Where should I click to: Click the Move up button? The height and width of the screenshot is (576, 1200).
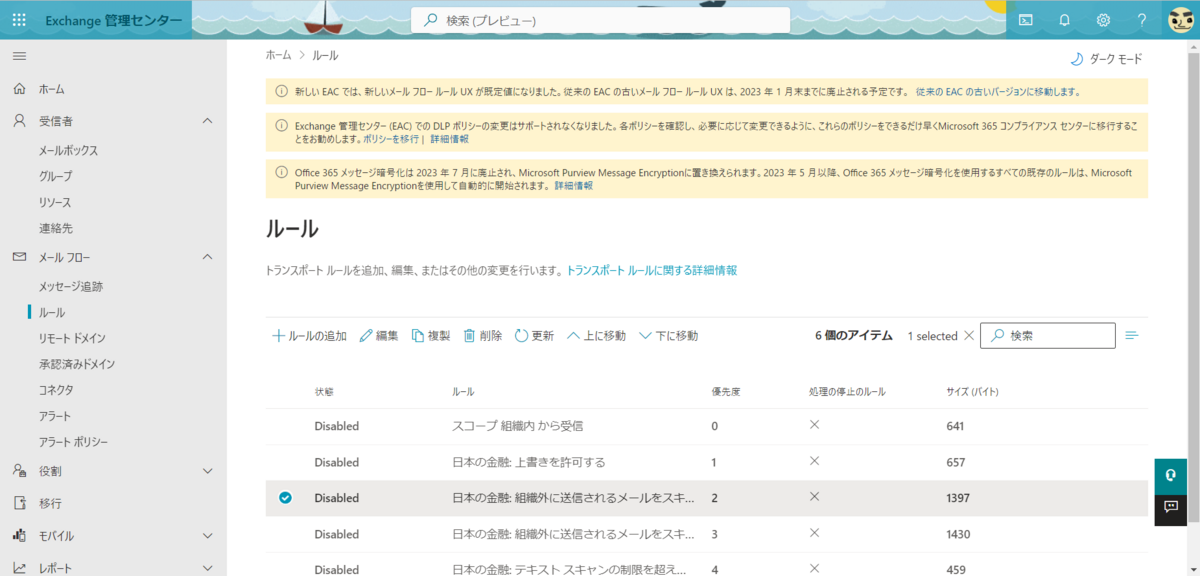[x=597, y=336]
